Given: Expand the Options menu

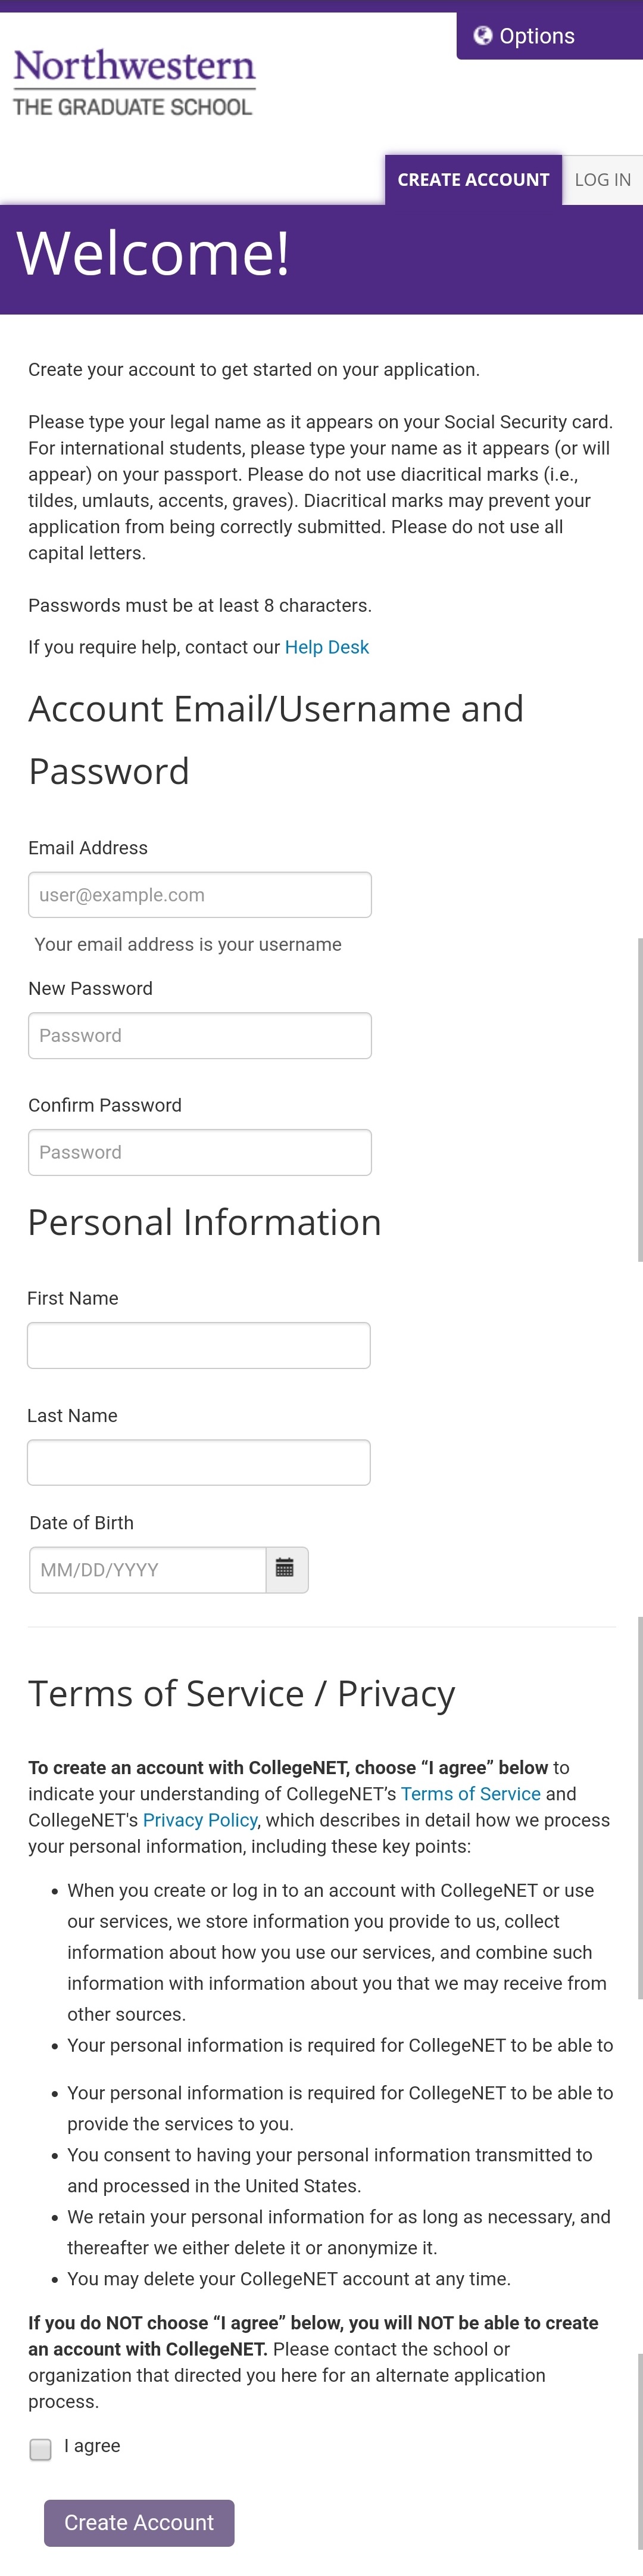Looking at the screenshot, I should (537, 36).
